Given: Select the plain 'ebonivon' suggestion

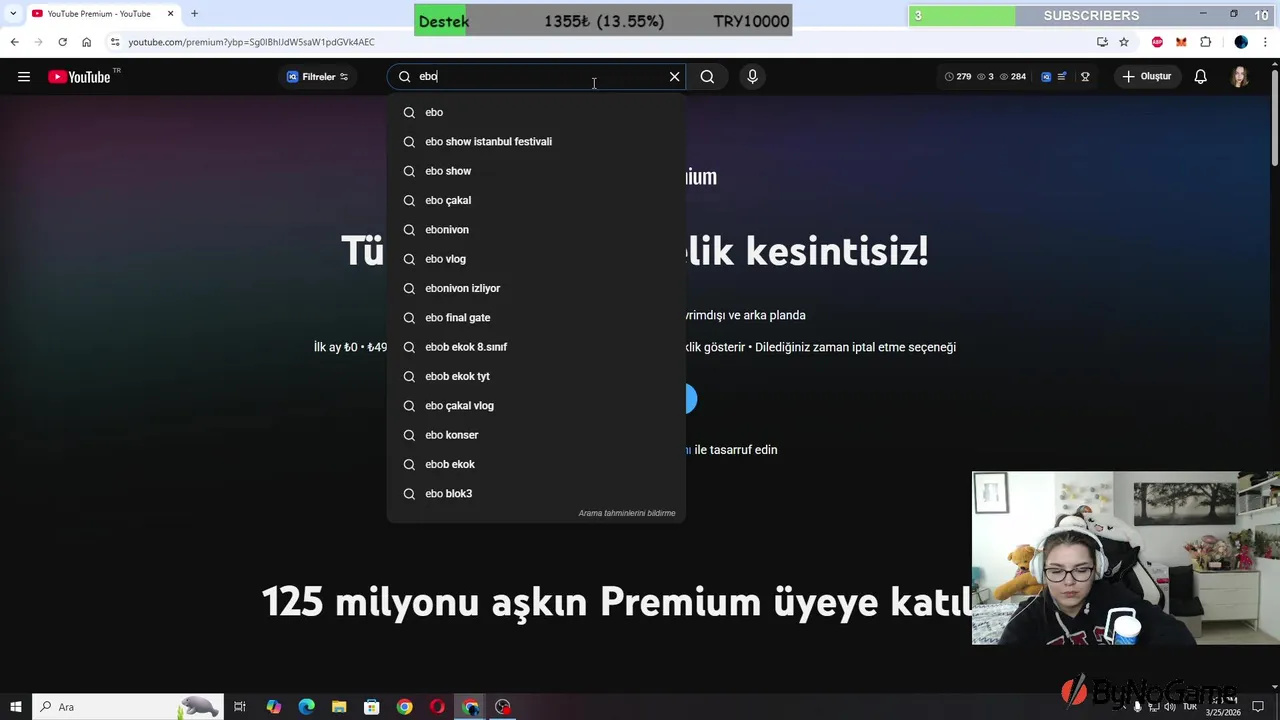Looking at the screenshot, I should (536, 230).
